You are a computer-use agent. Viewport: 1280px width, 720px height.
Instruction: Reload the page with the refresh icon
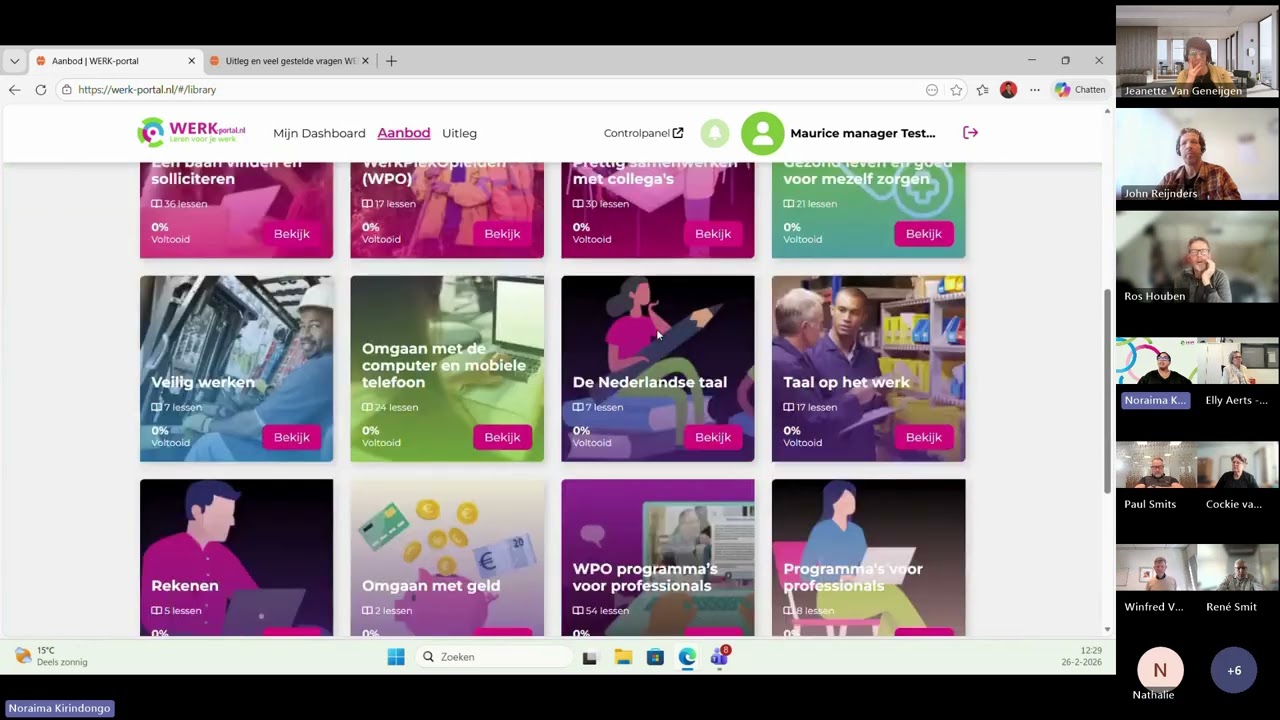coord(41,90)
